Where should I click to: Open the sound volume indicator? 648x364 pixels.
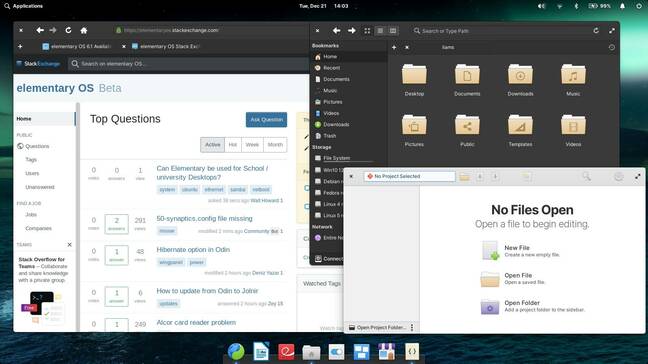click(541, 6)
